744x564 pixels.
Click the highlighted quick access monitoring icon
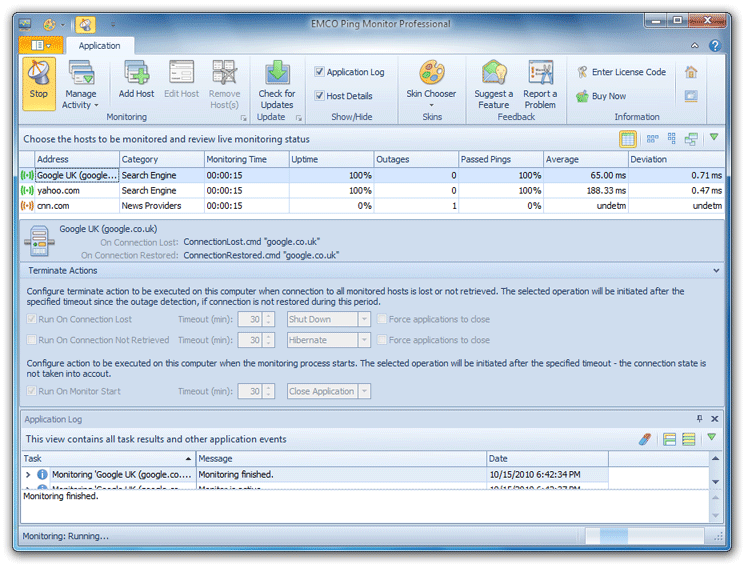point(85,24)
